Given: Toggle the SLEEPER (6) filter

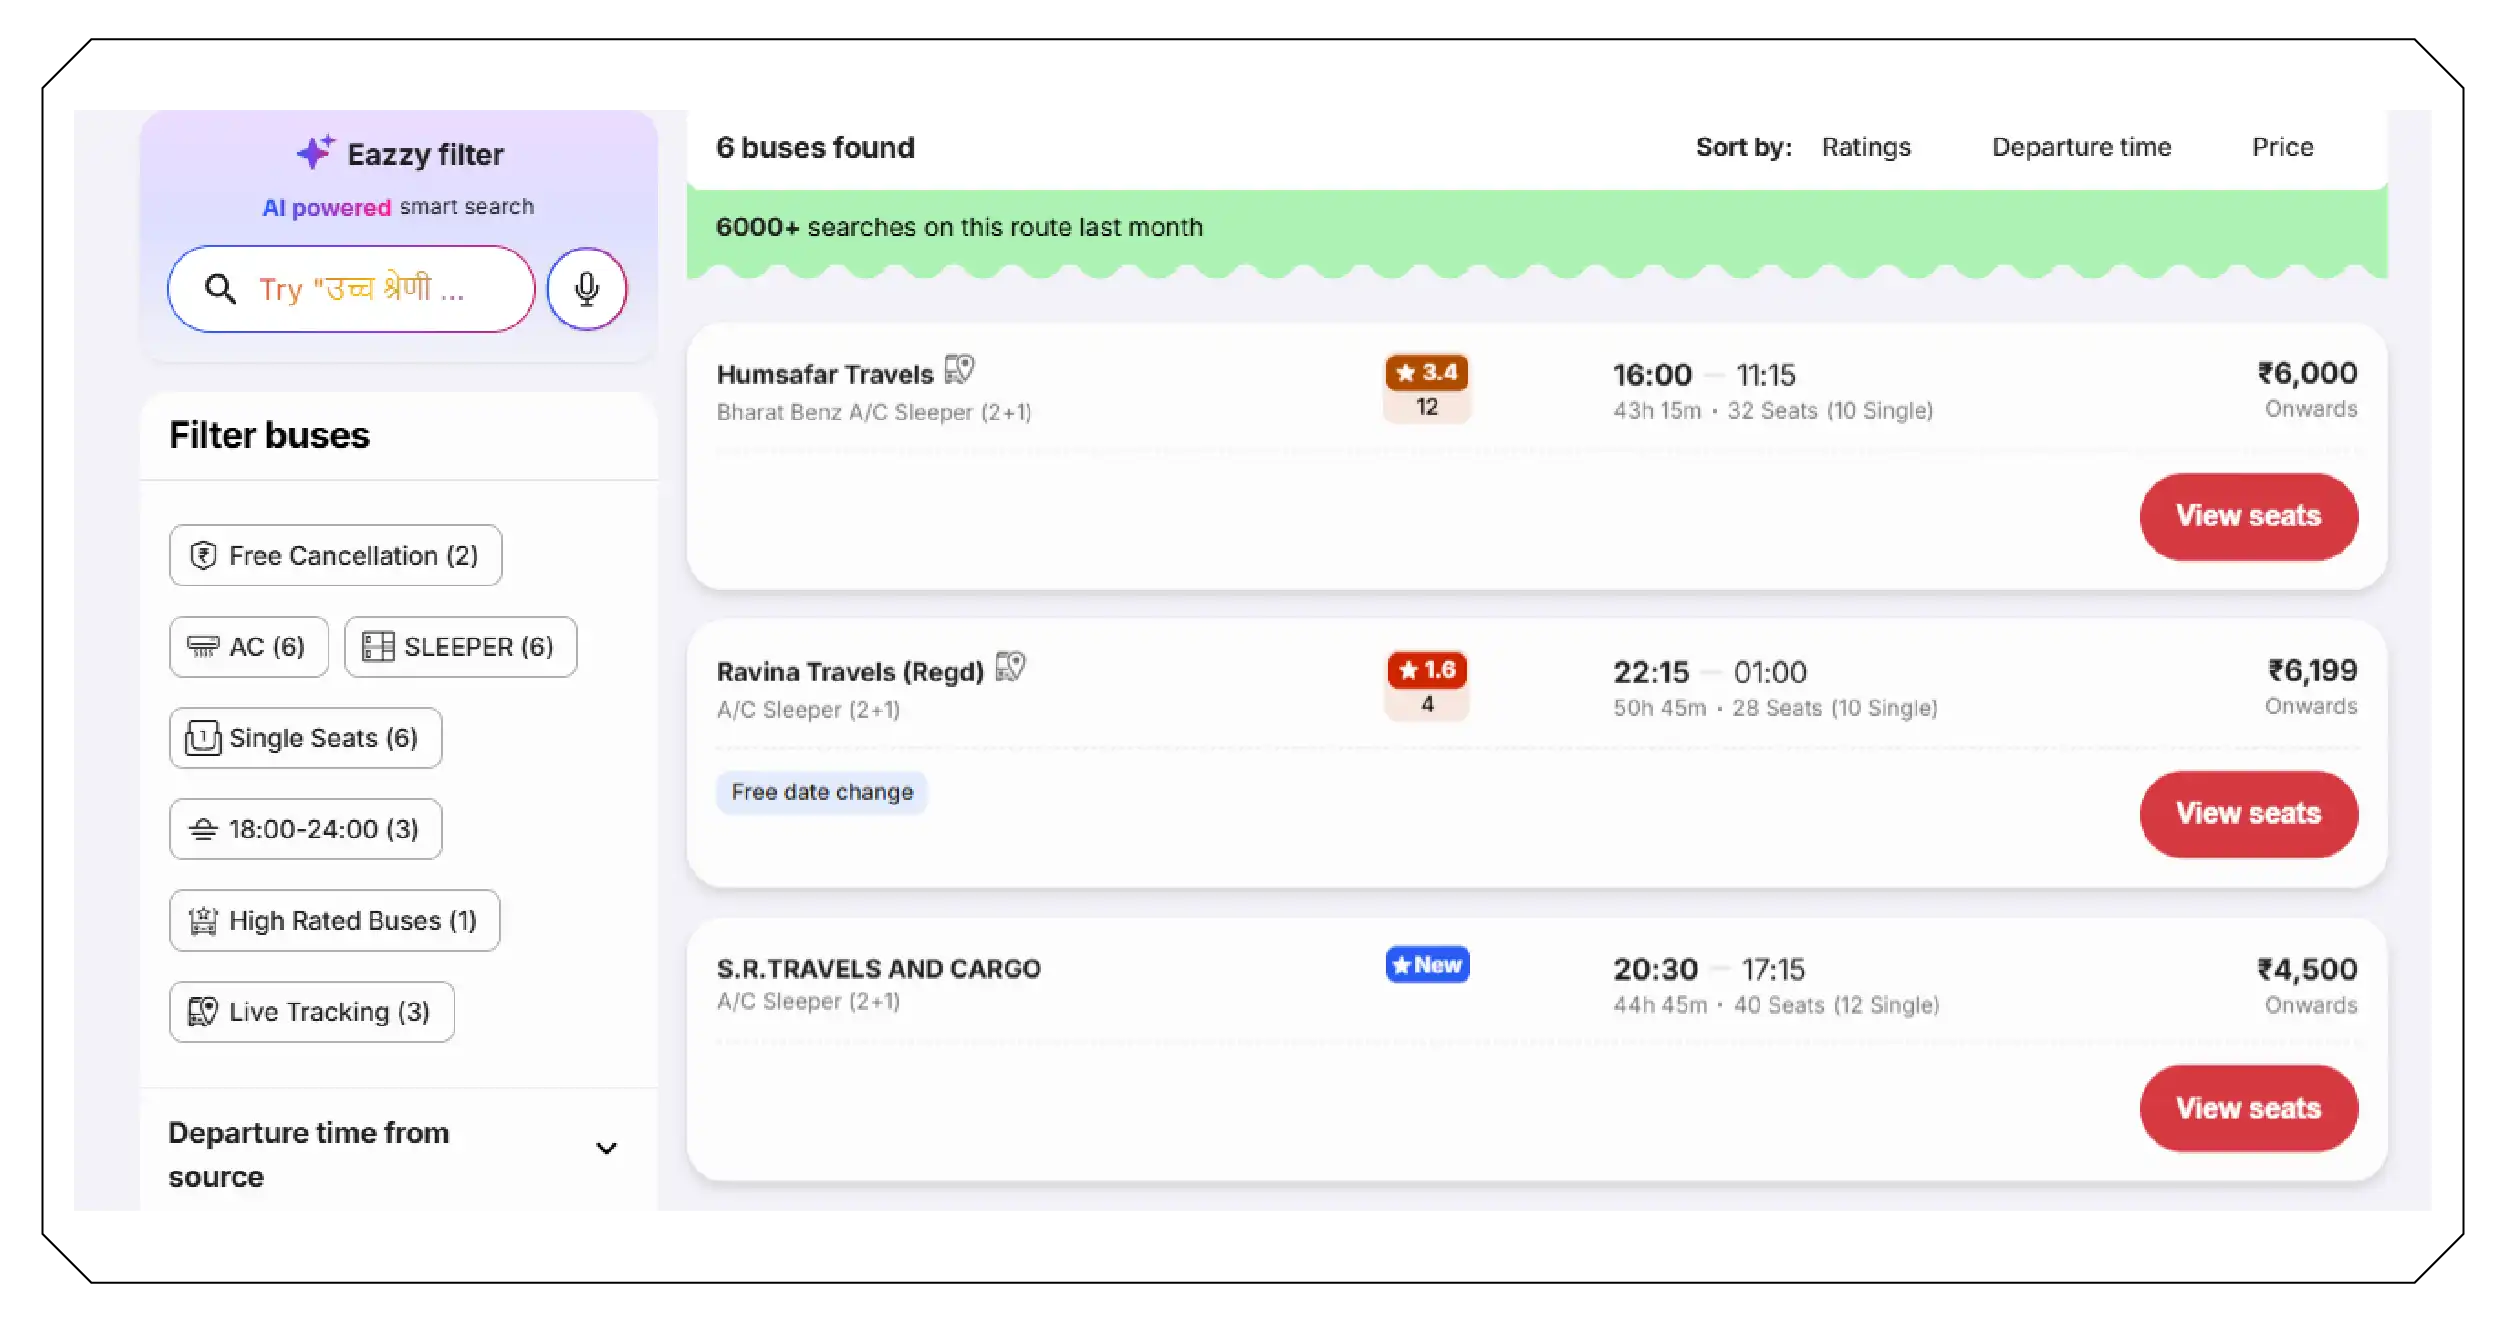Looking at the screenshot, I should point(460,646).
